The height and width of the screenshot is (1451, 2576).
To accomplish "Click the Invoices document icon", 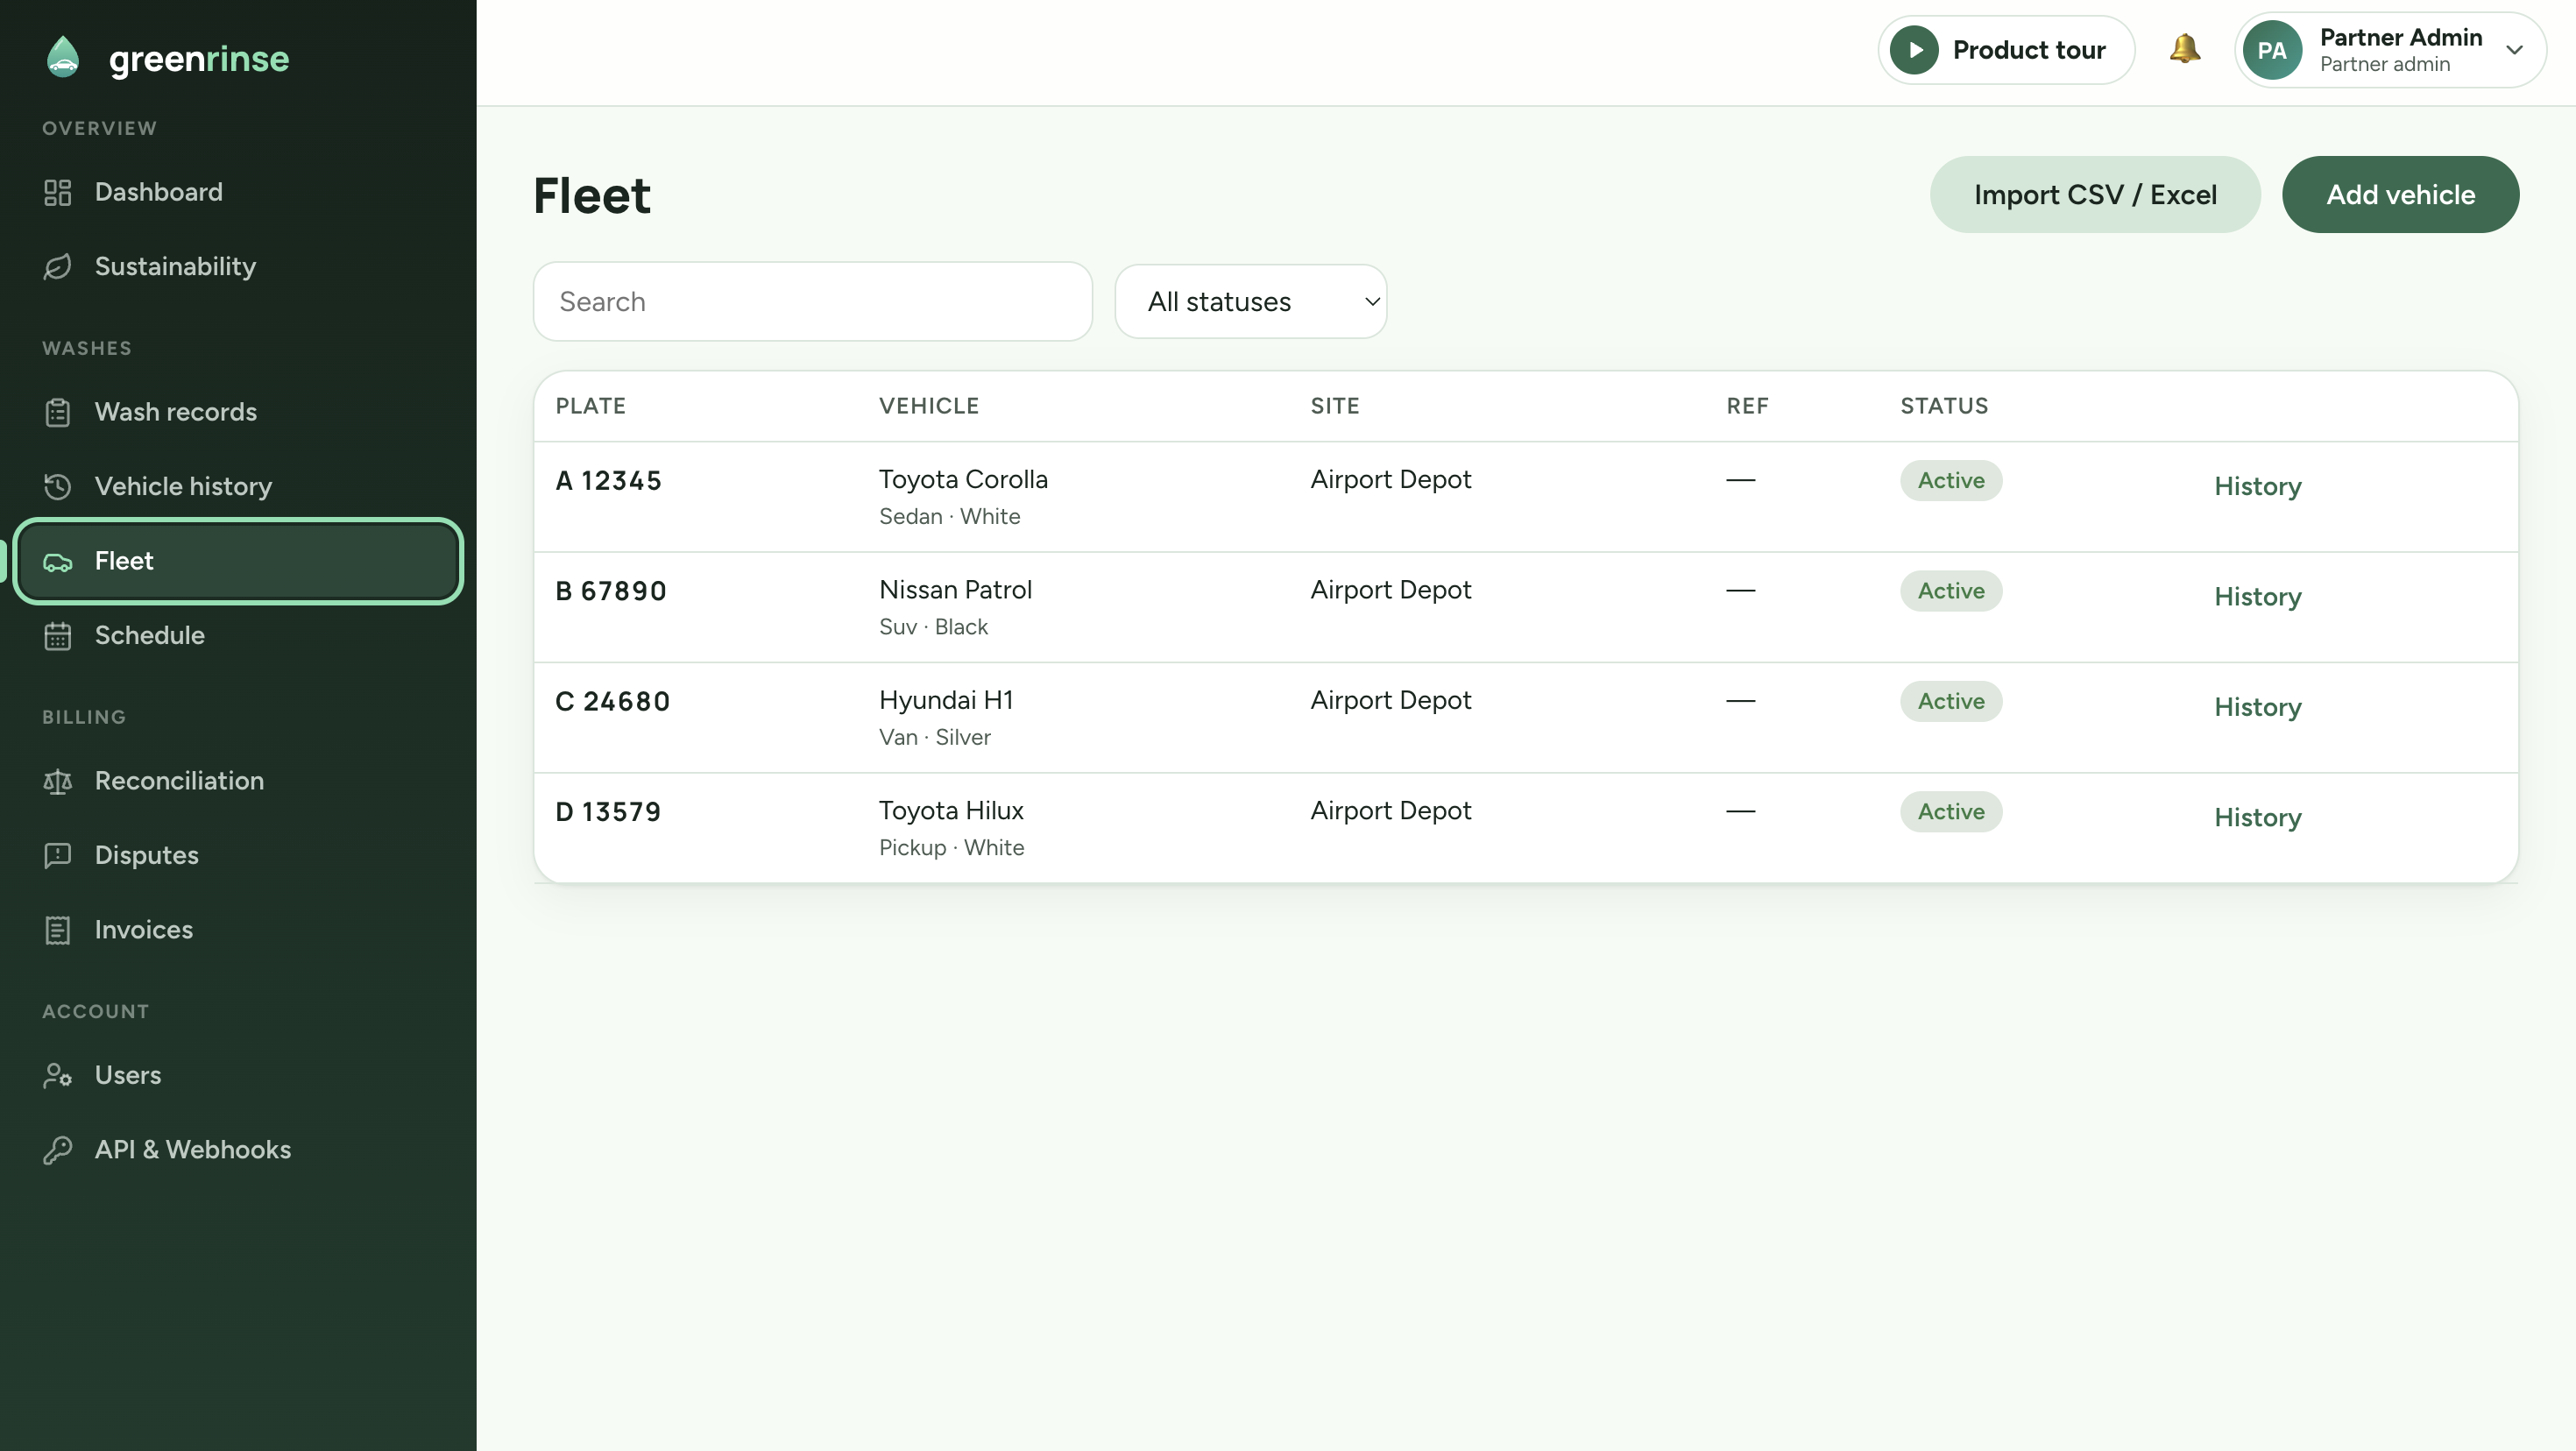I will click(58, 930).
